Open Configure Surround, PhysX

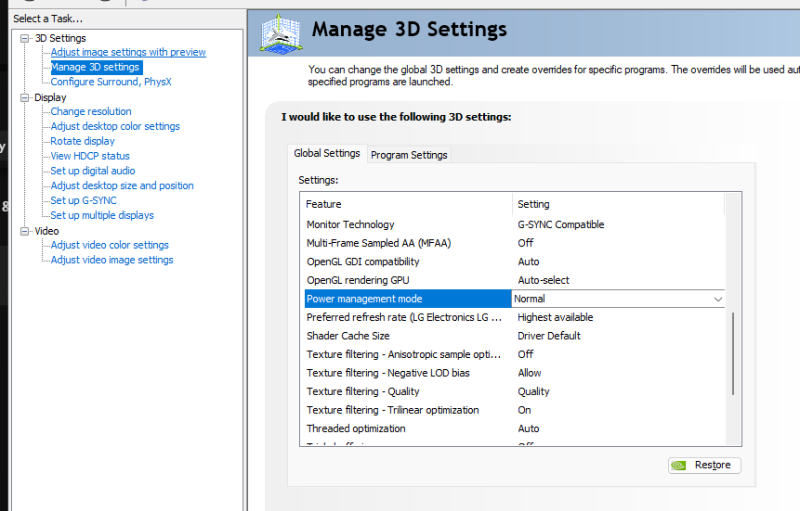tap(111, 82)
